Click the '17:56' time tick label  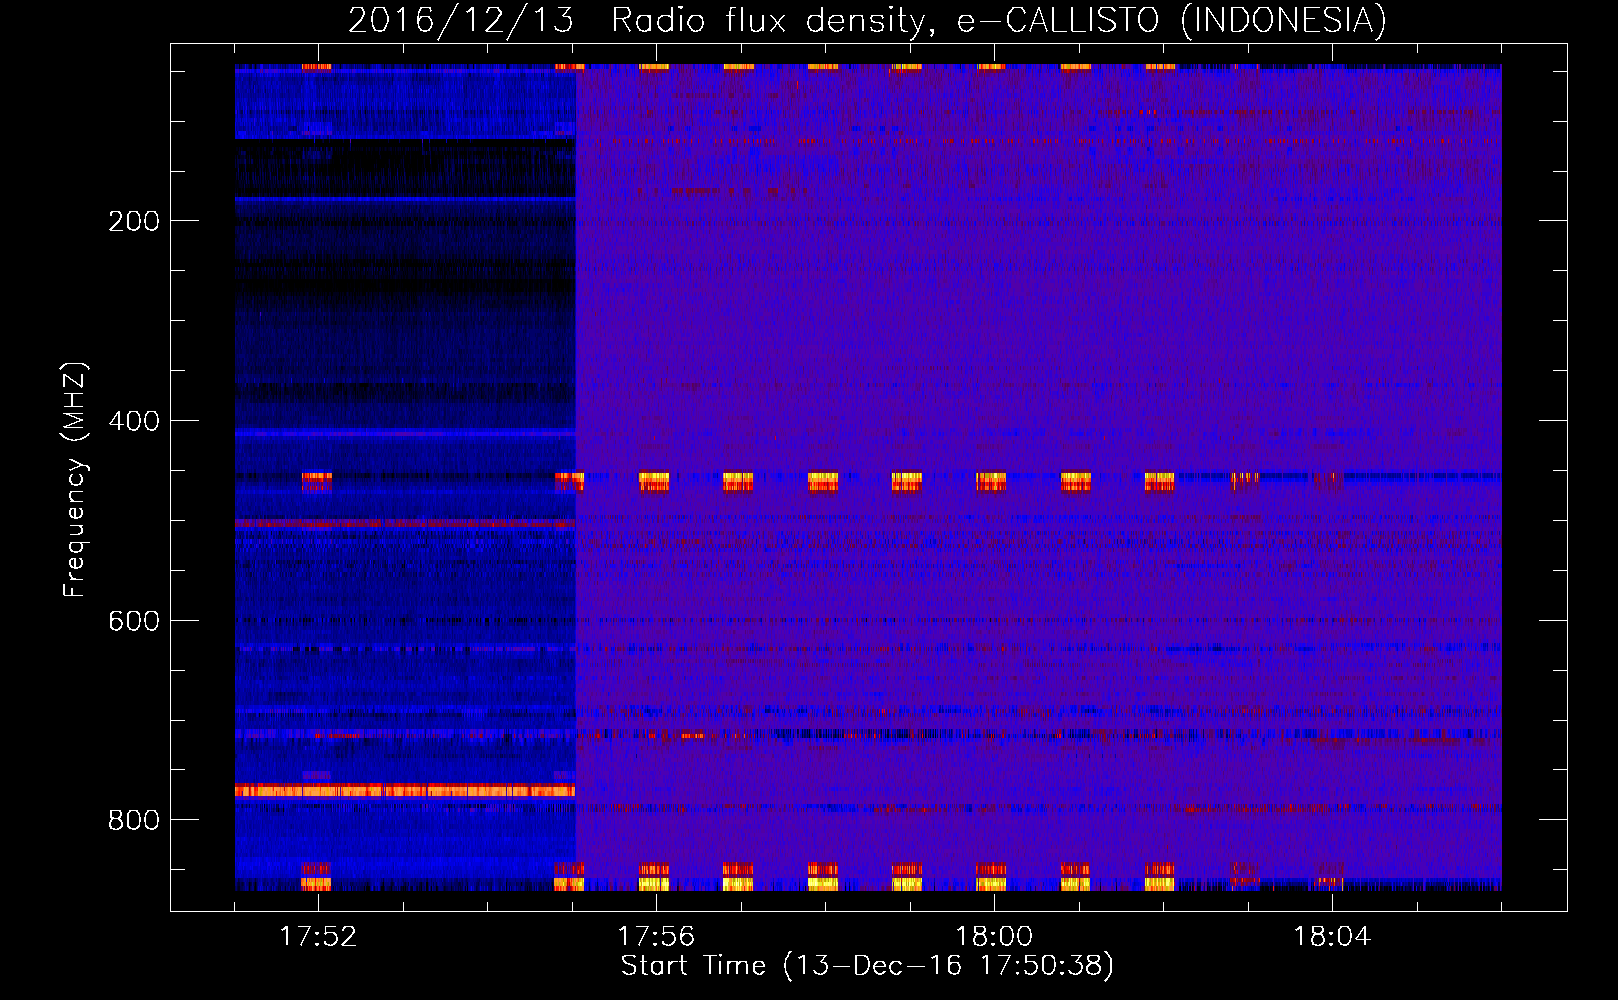click(656, 937)
